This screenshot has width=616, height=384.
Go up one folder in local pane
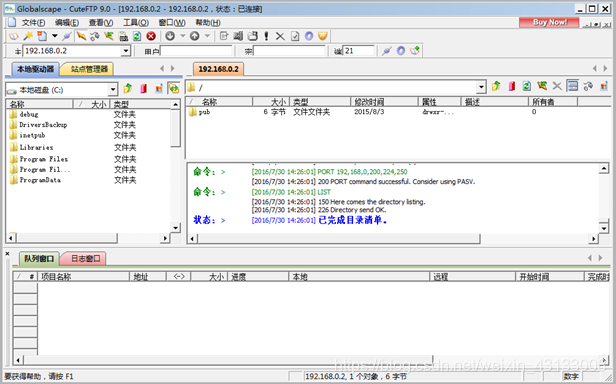coord(127,88)
